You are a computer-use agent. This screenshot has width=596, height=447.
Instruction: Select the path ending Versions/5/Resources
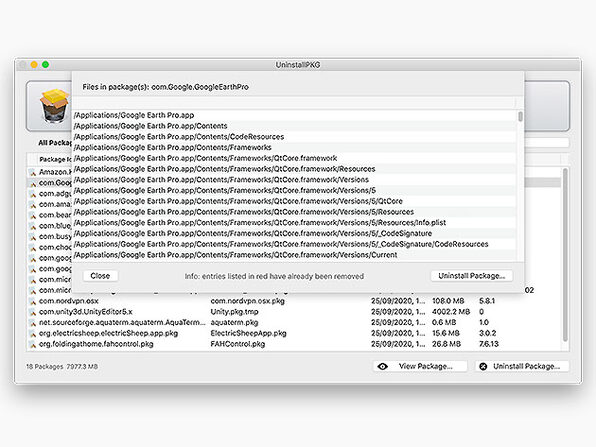295,212
